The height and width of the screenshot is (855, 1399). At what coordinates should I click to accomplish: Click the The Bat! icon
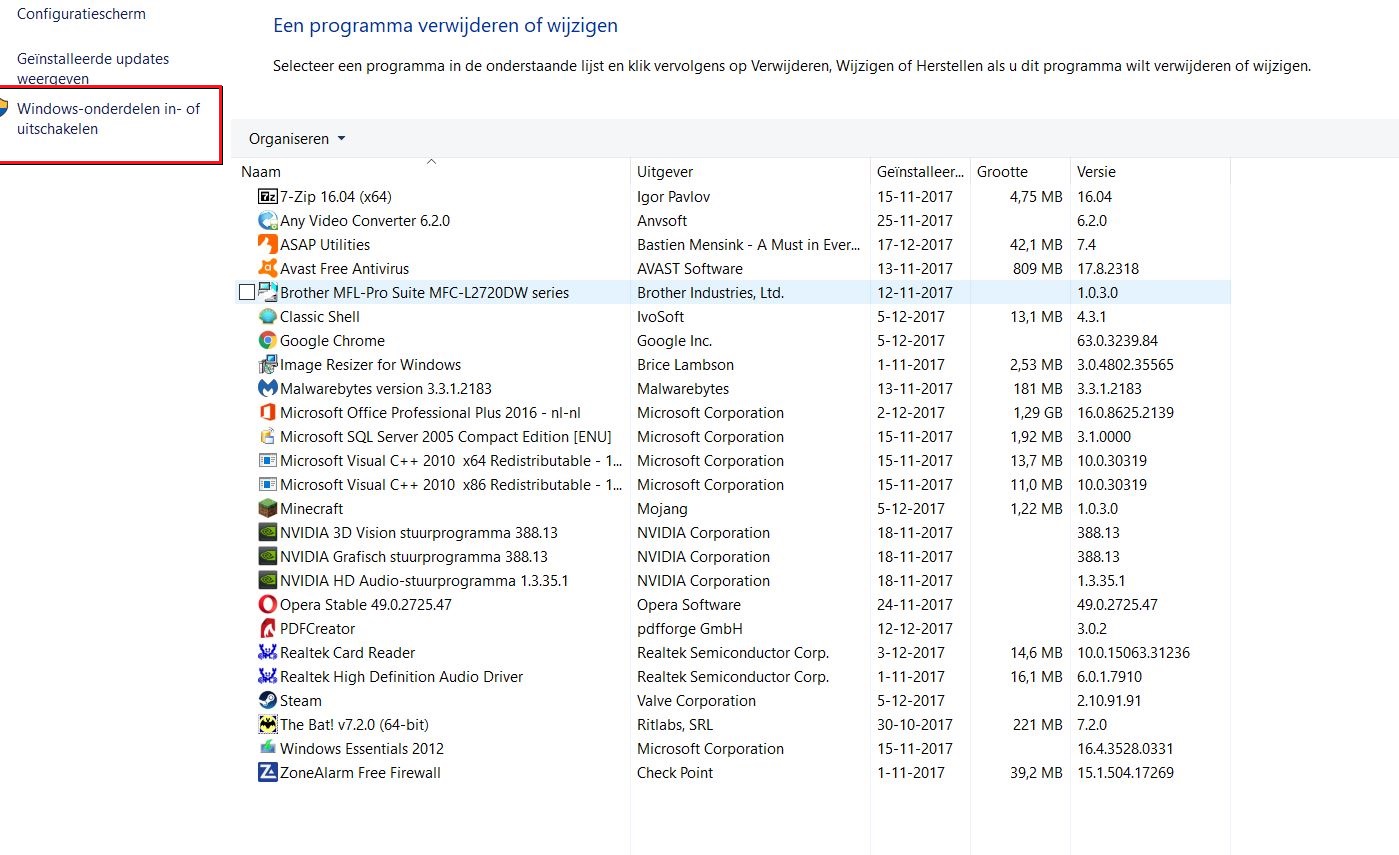[268, 725]
